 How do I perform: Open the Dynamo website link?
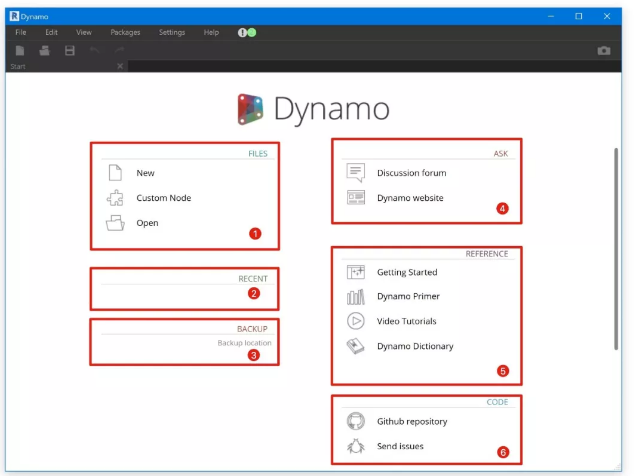[410, 198]
